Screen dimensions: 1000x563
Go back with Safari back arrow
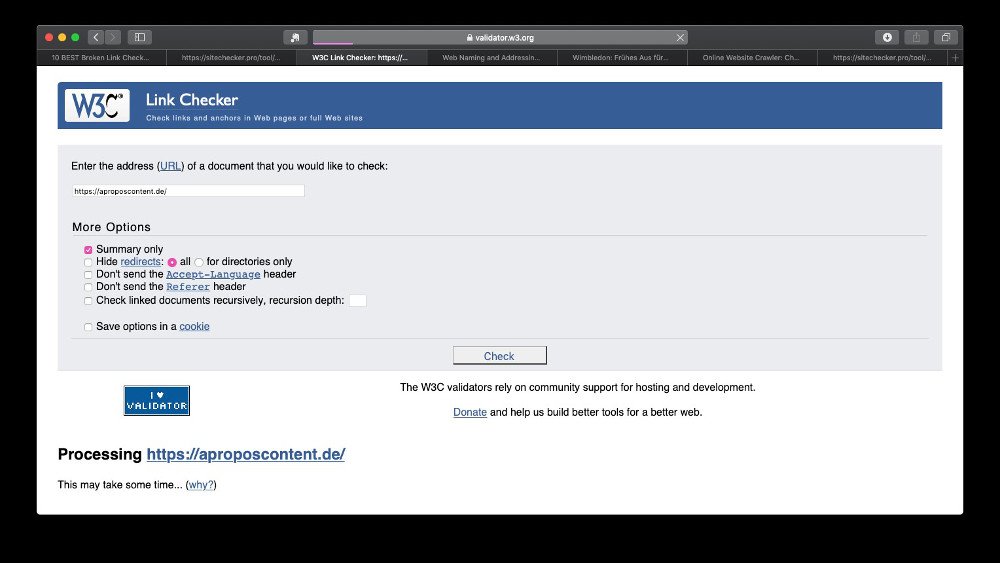(96, 38)
